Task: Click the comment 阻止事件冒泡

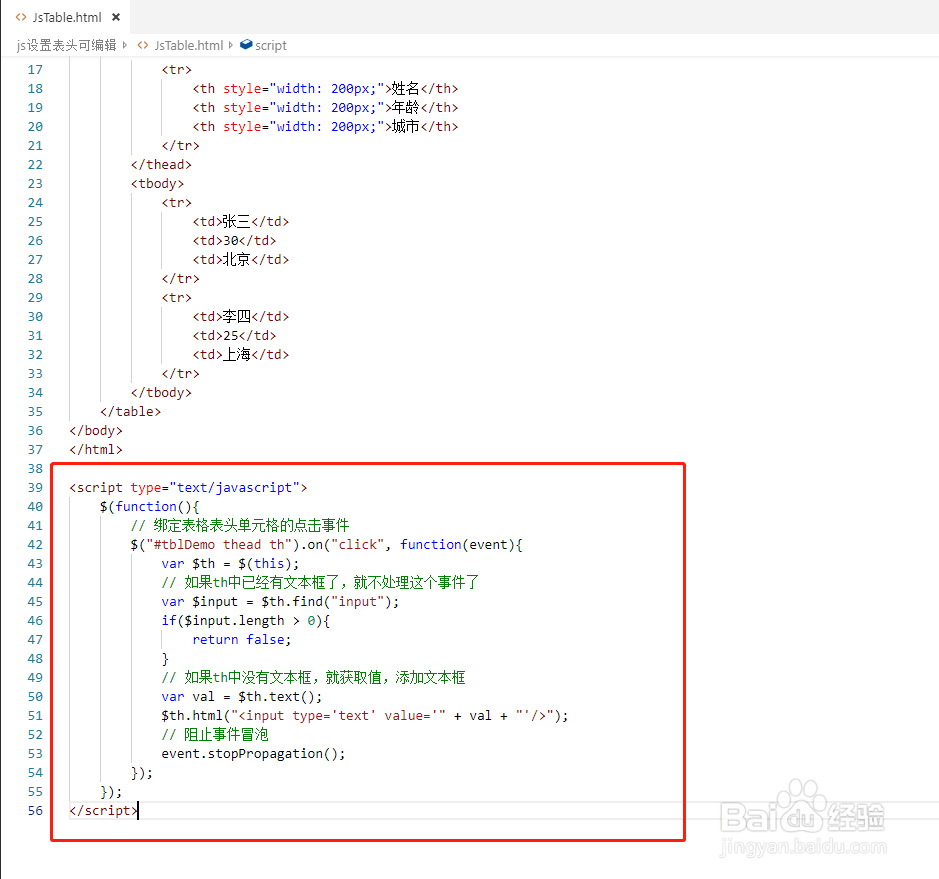Action: pyautogui.click(x=215, y=735)
